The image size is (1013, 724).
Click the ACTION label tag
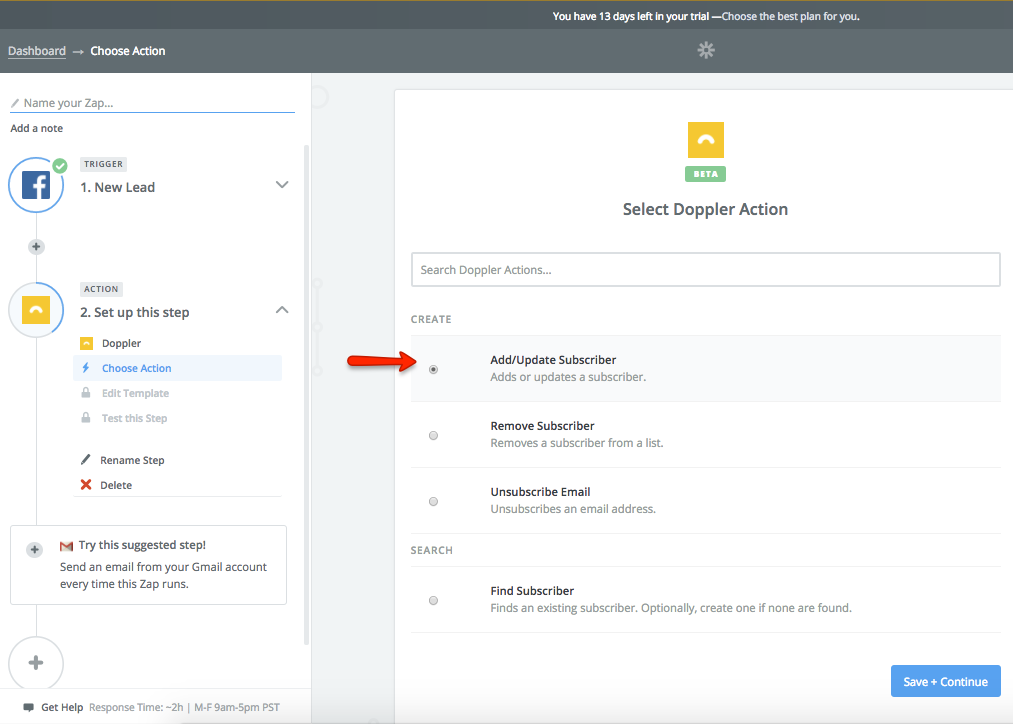coord(101,289)
